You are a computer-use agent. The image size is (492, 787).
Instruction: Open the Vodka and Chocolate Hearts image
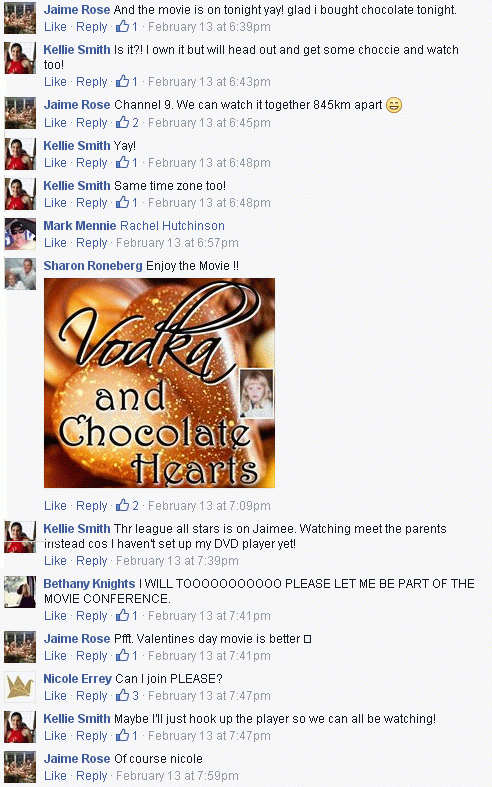[159, 383]
